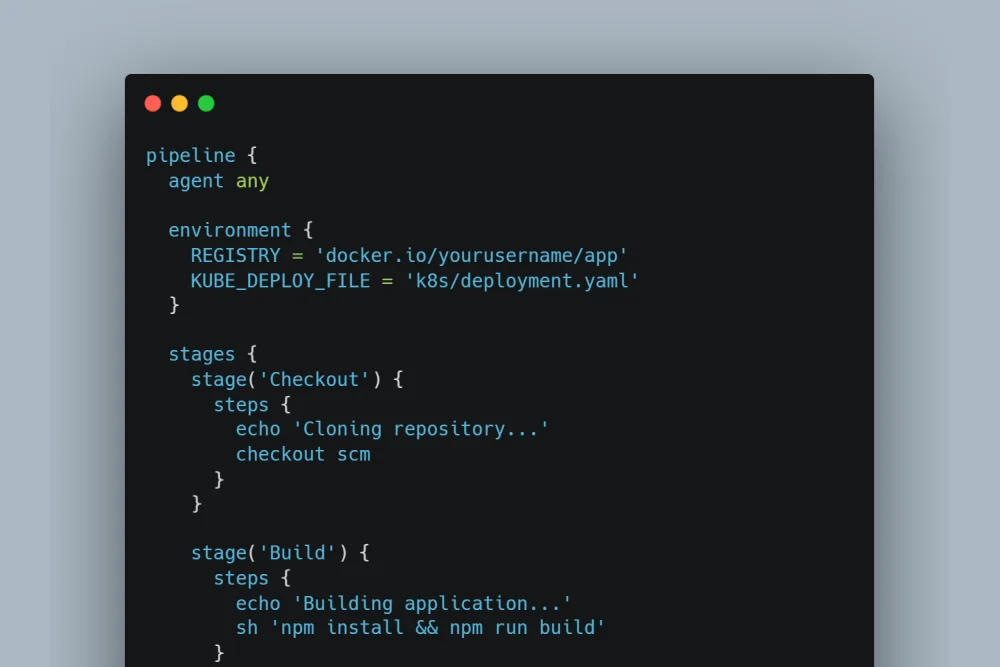Click the 'Checkout' stage name
1000x667 pixels.
(314, 379)
